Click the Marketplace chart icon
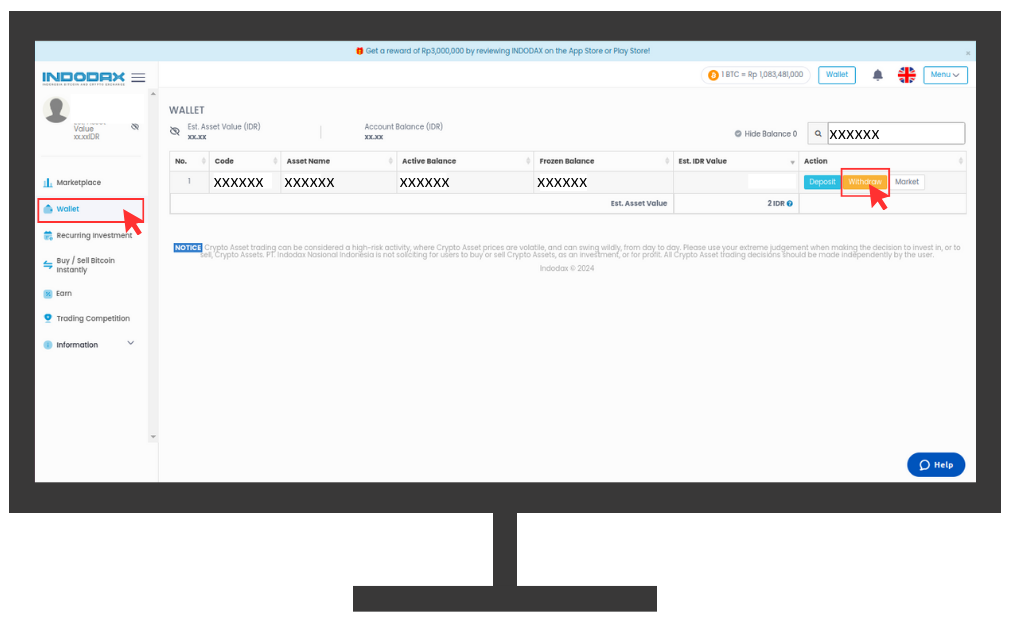 48,183
